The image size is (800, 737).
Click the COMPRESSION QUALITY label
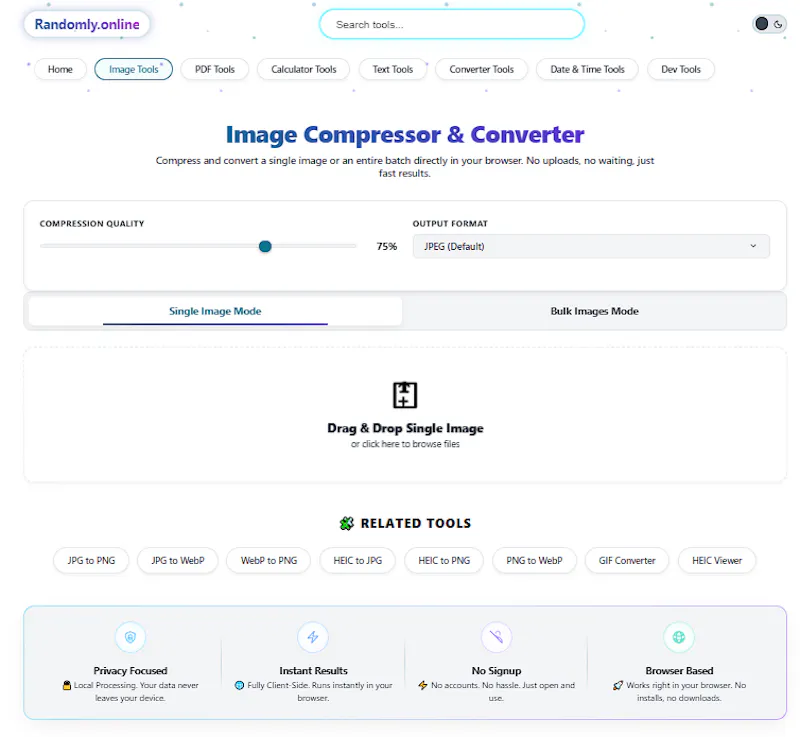pyautogui.click(x=92, y=223)
